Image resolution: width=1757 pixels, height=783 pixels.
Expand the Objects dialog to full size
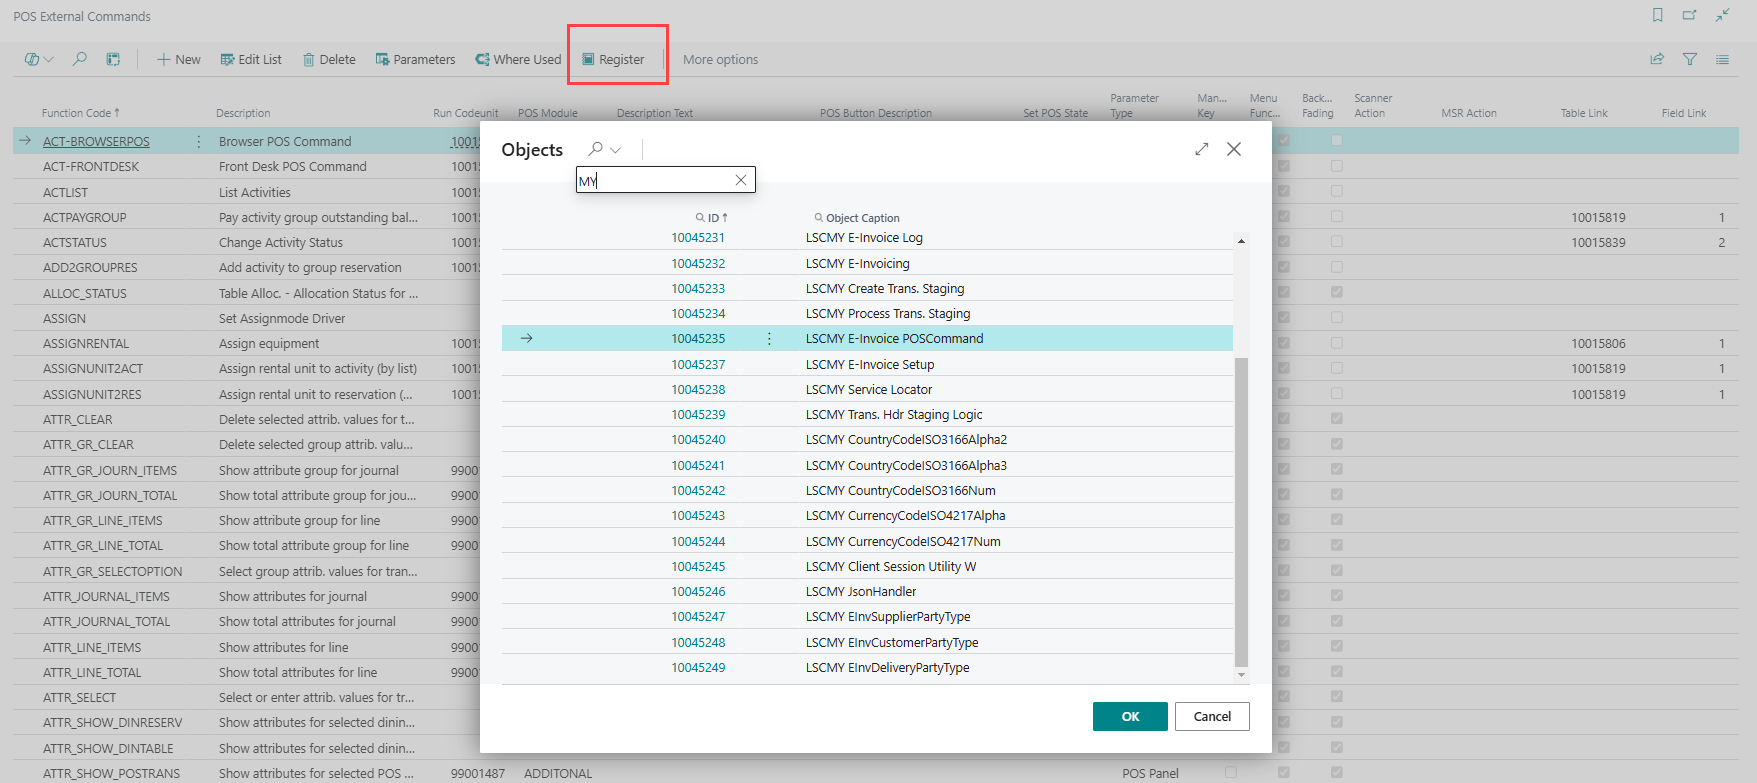coord(1201,149)
